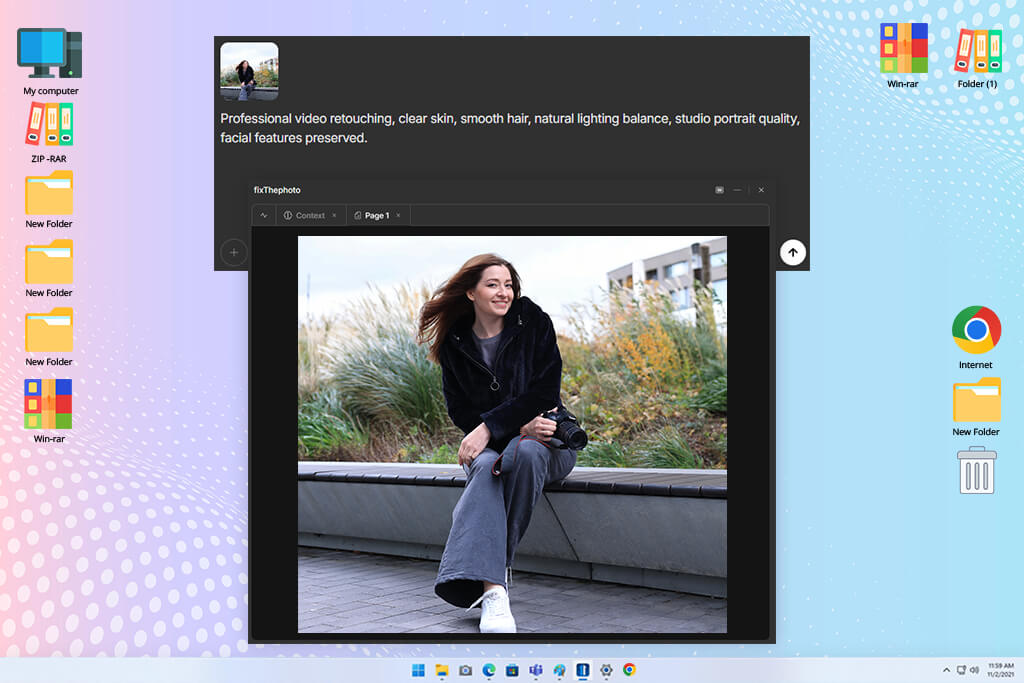Close the fixThephoto window
Image resolution: width=1024 pixels, height=683 pixels.
(x=761, y=190)
